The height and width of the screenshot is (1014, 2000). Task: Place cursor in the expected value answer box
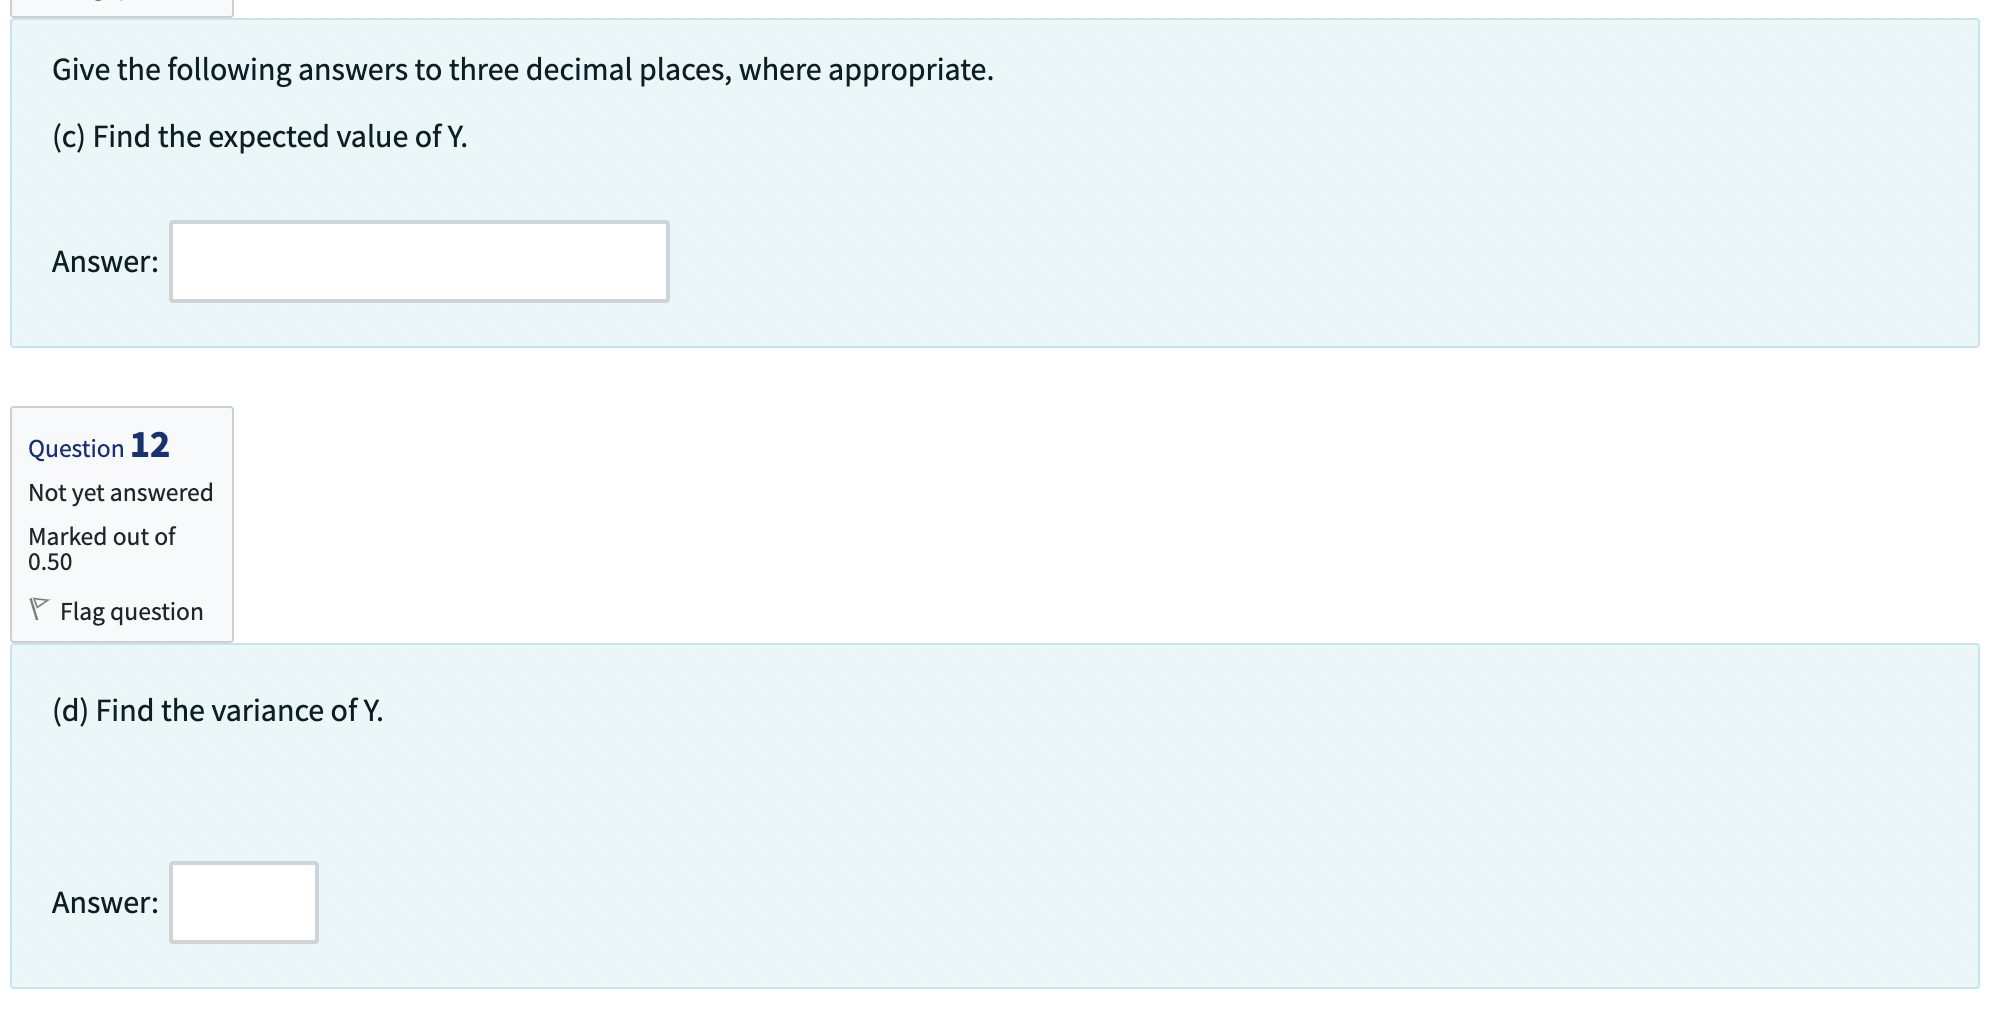pyautogui.click(x=418, y=261)
